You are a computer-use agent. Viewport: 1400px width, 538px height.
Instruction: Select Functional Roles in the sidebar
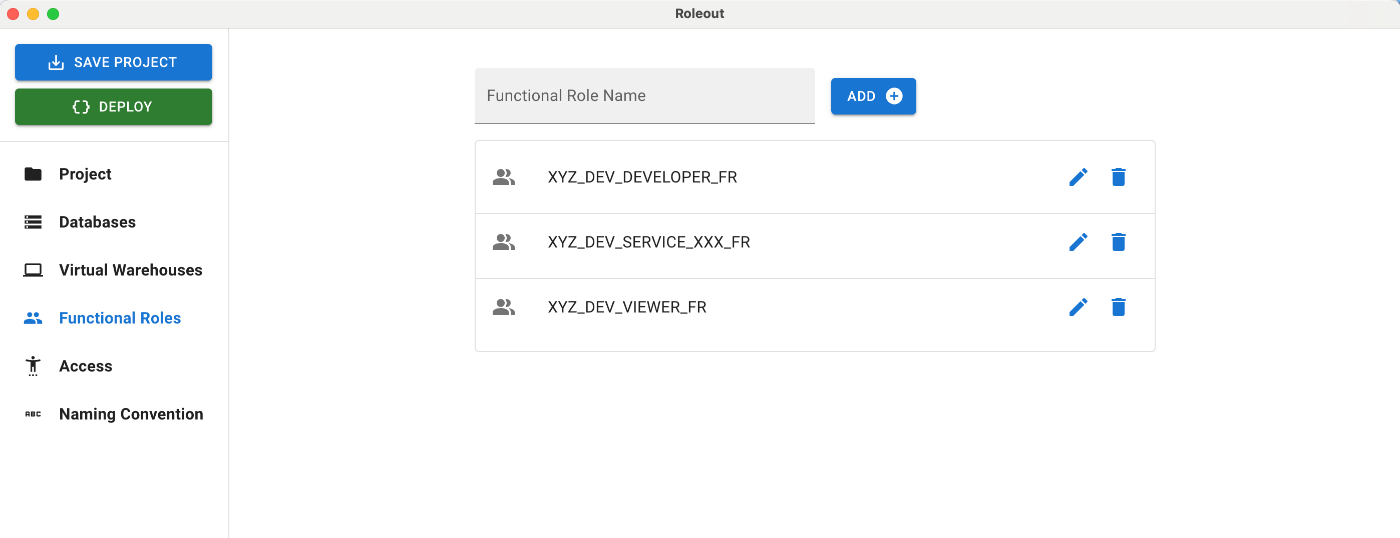[x=120, y=318]
